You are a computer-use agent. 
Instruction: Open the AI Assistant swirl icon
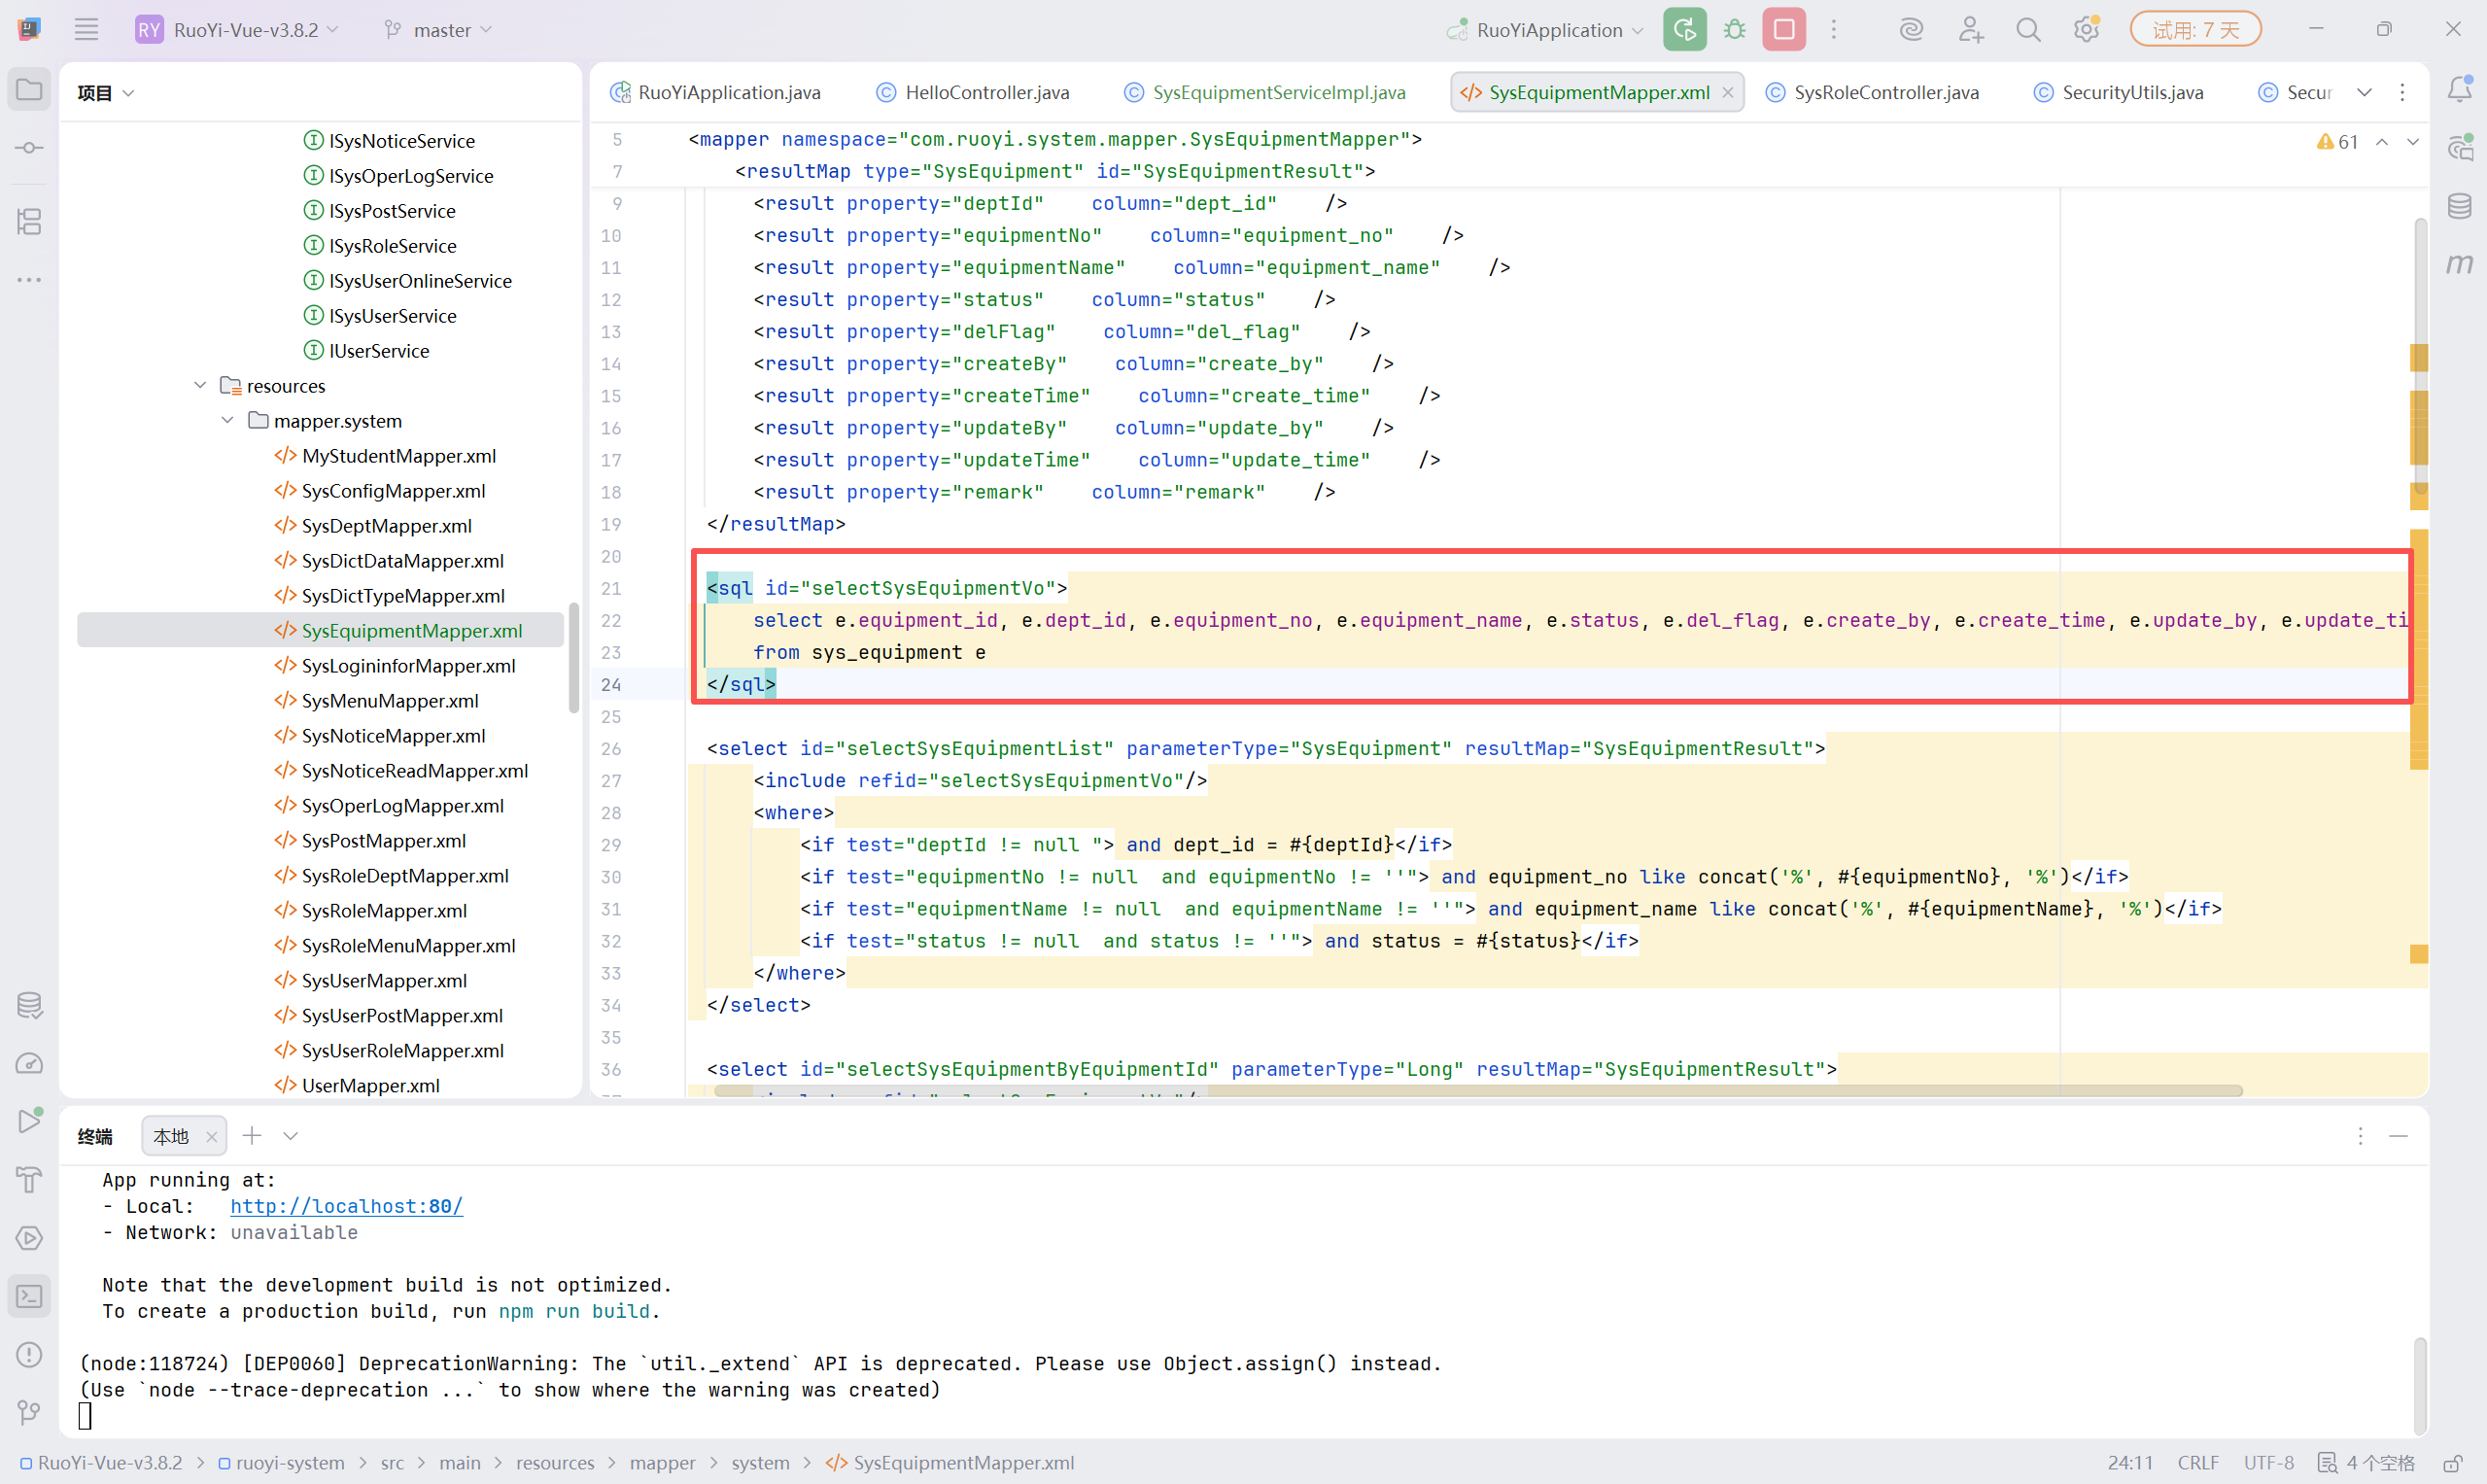1911,29
